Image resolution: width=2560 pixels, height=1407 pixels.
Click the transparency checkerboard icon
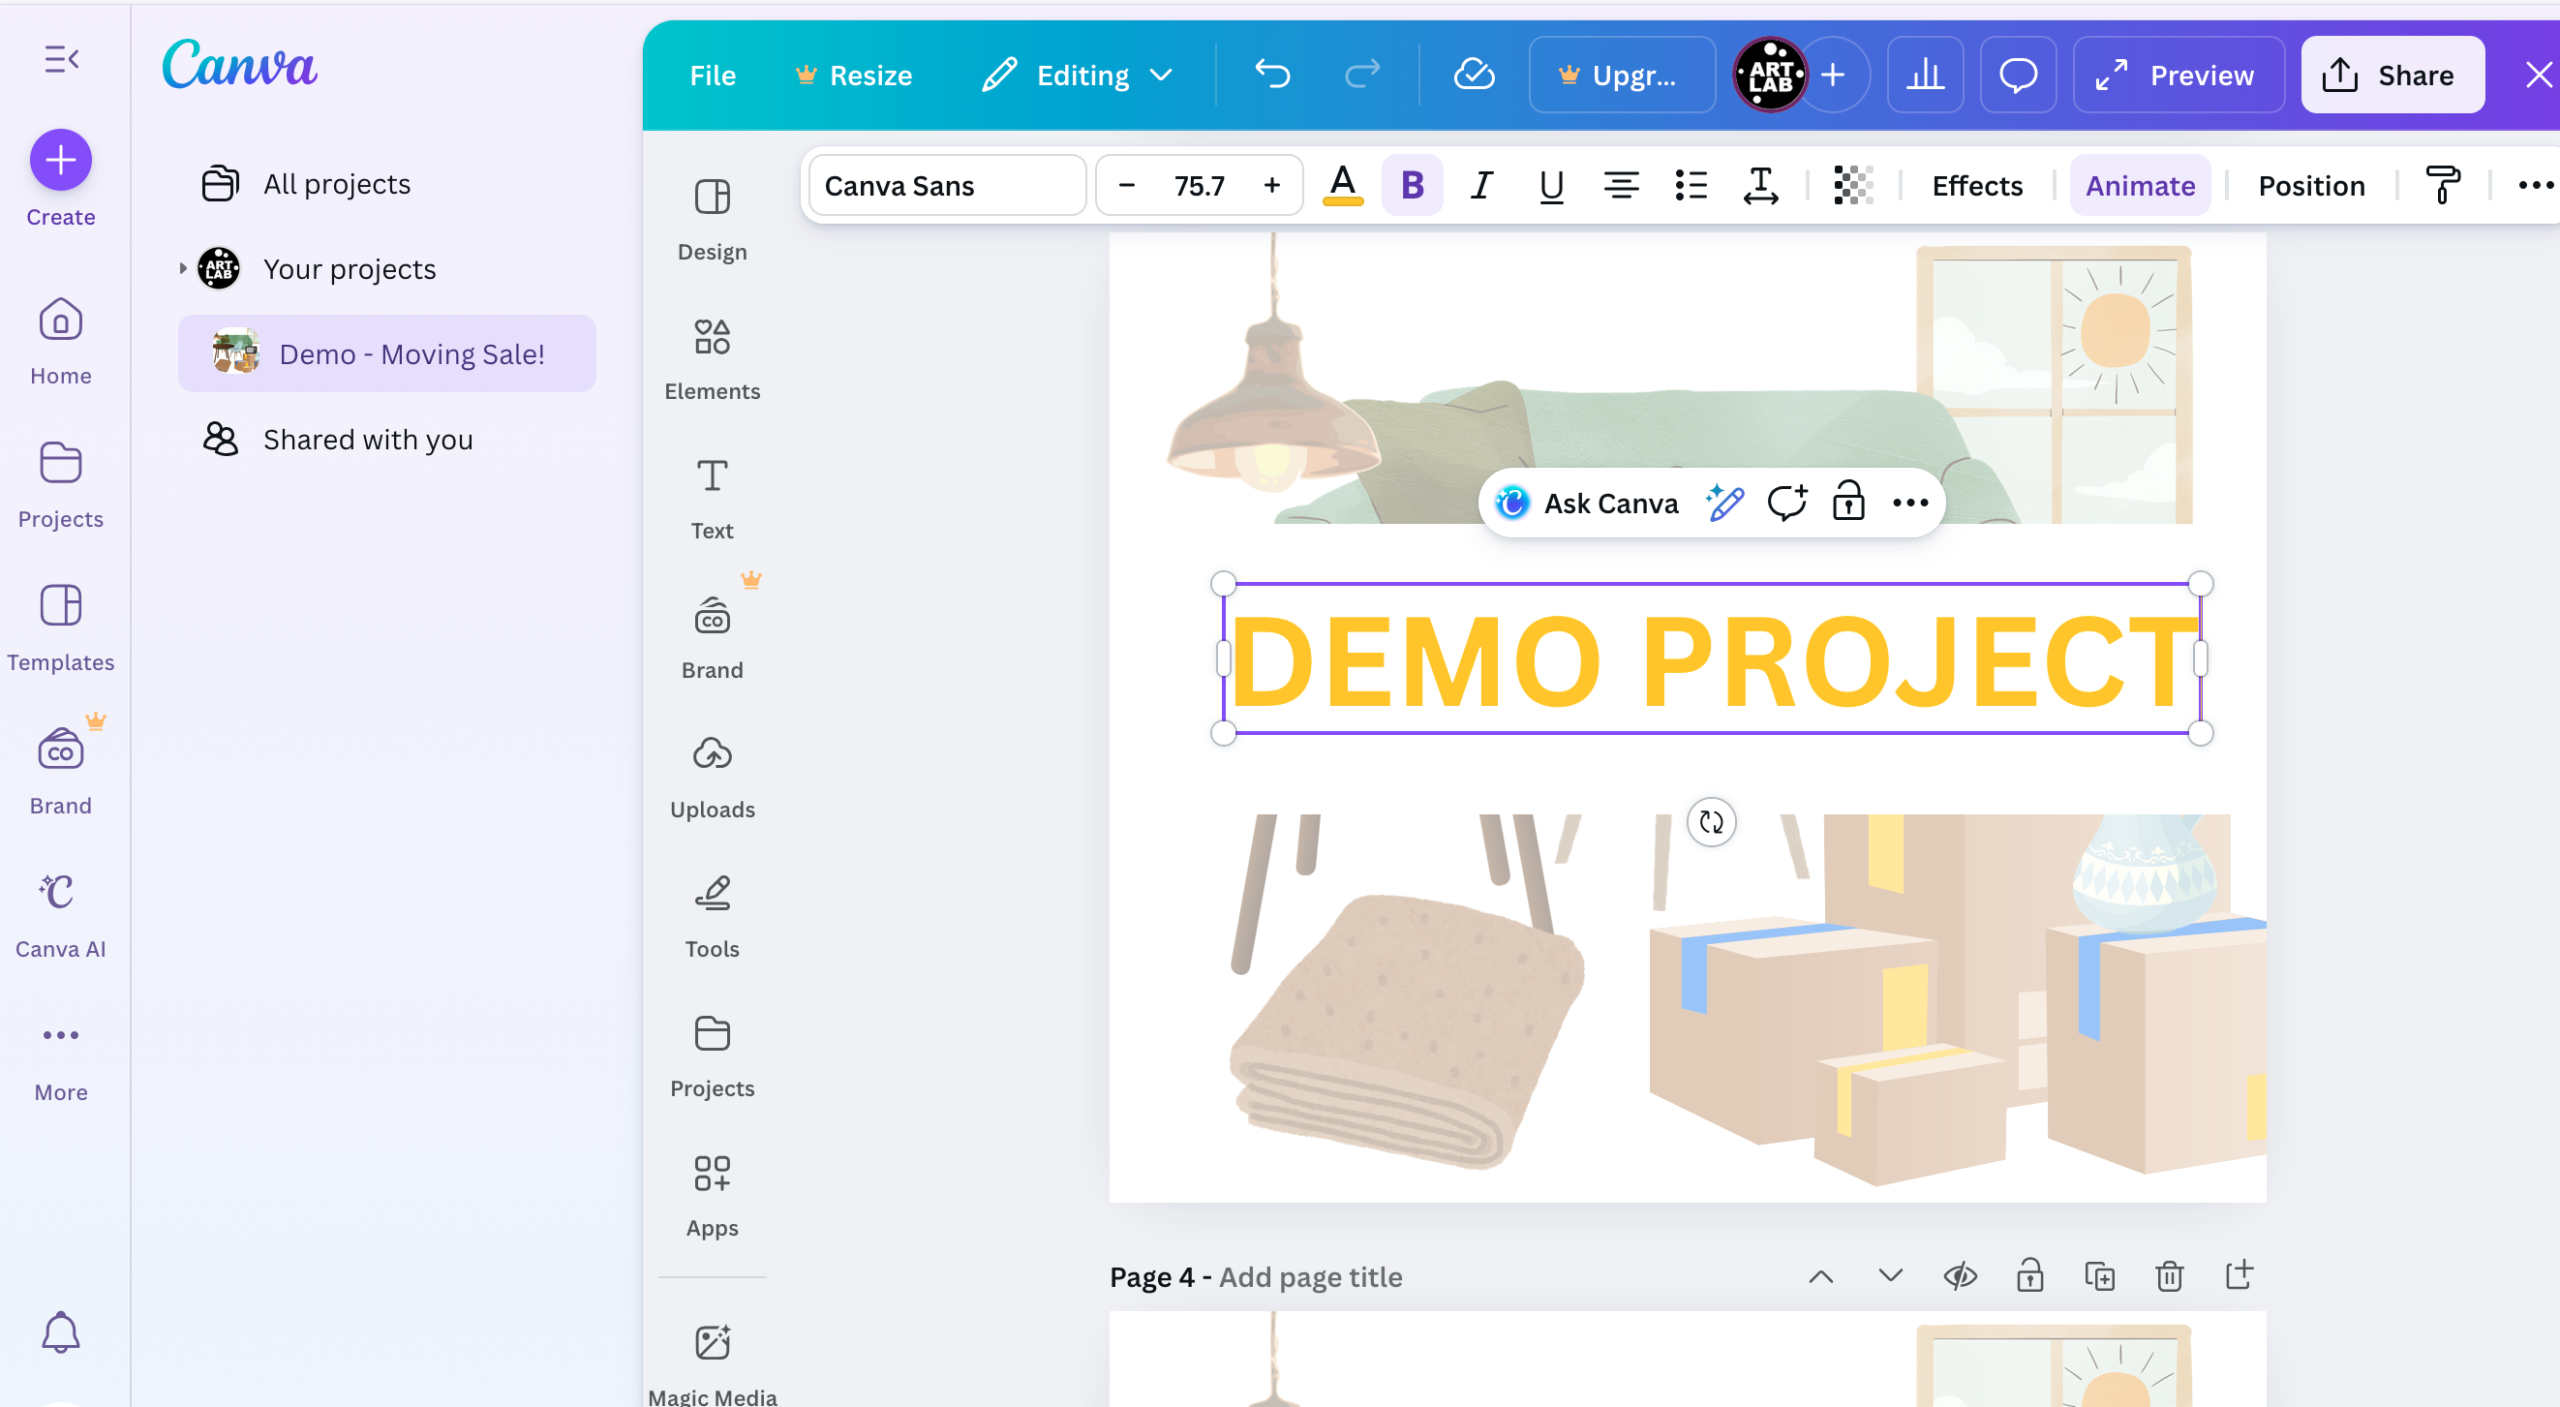(x=1852, y=186)
